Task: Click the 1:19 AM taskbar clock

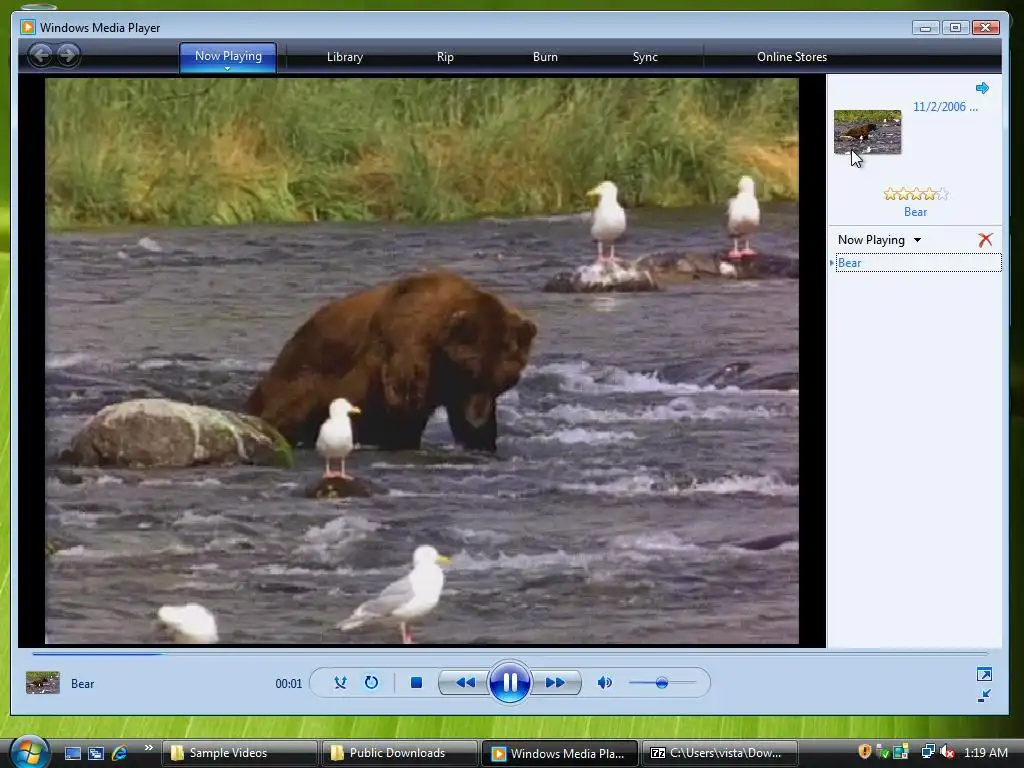Action: pyautogui.click(x=985, y=752)
